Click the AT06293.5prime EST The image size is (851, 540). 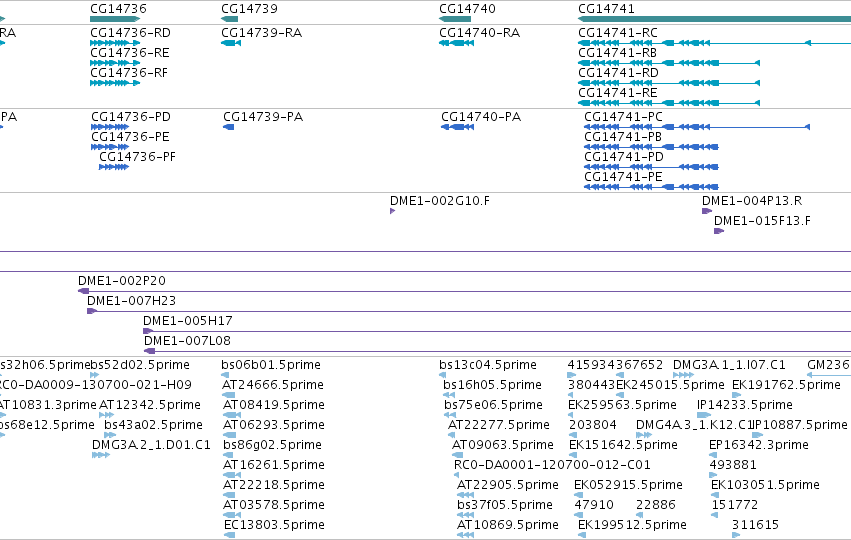point(230,435)
